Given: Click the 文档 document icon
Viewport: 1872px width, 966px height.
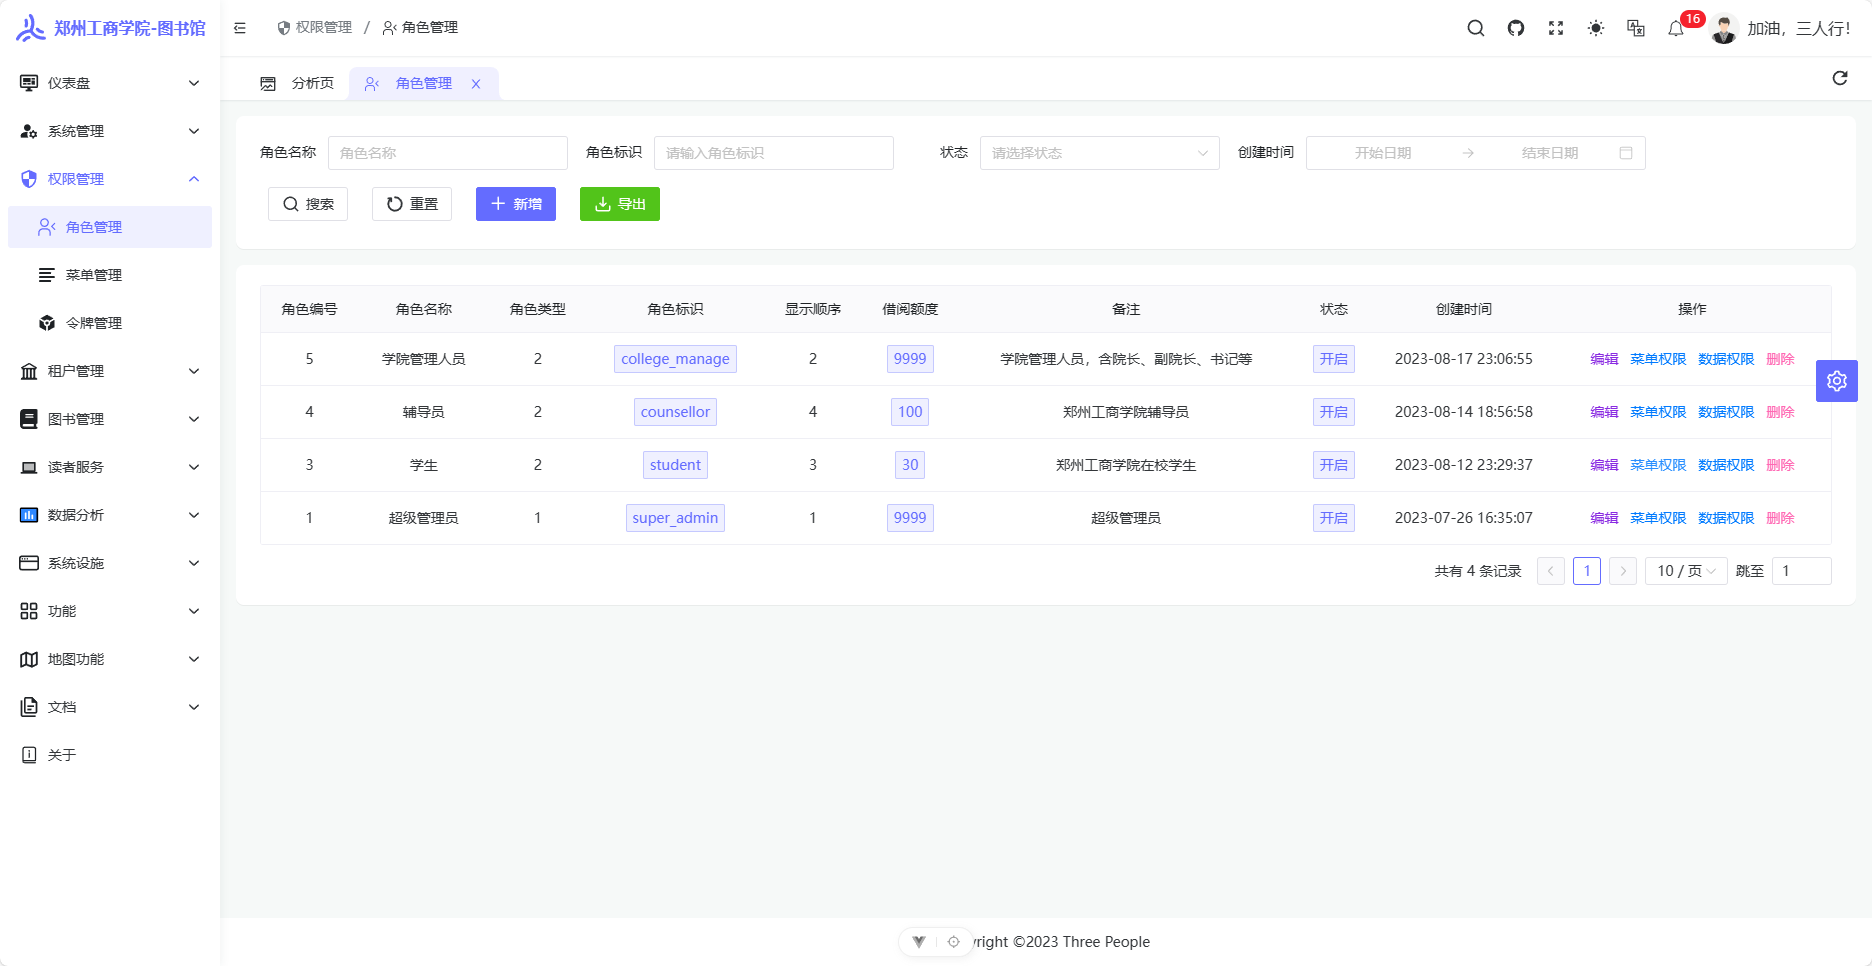Looking at the screenshot, I should click(x=29, y=707).
